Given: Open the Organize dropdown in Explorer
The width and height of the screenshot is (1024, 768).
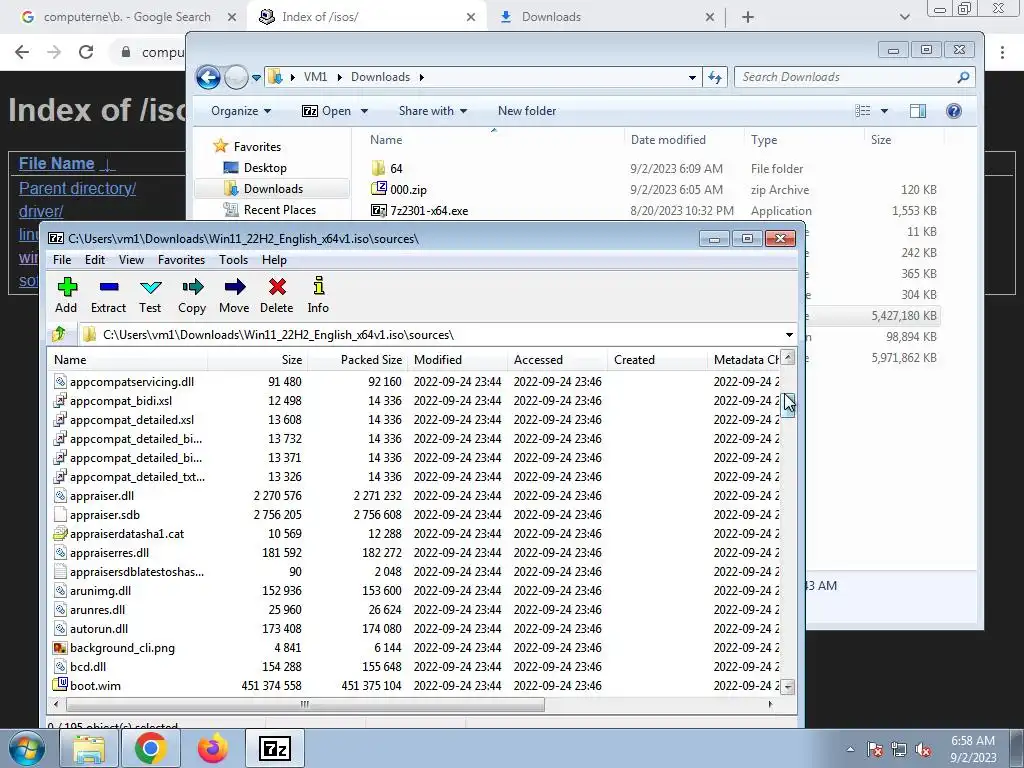Looking at the screenshot, I should (241, 111).
